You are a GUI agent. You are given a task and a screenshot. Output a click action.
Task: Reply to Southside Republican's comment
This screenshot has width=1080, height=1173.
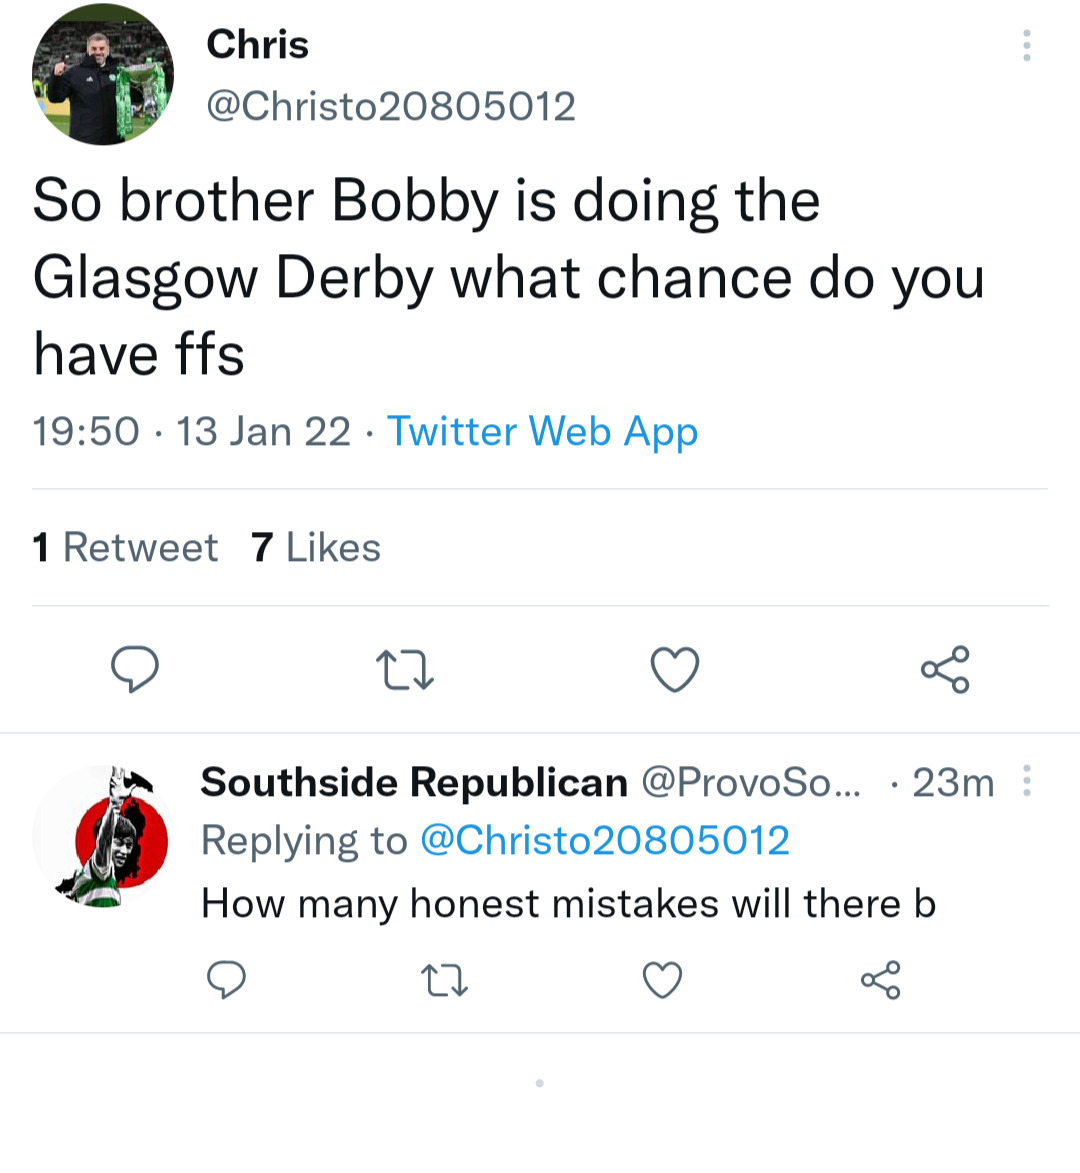[x=226, y=980]
